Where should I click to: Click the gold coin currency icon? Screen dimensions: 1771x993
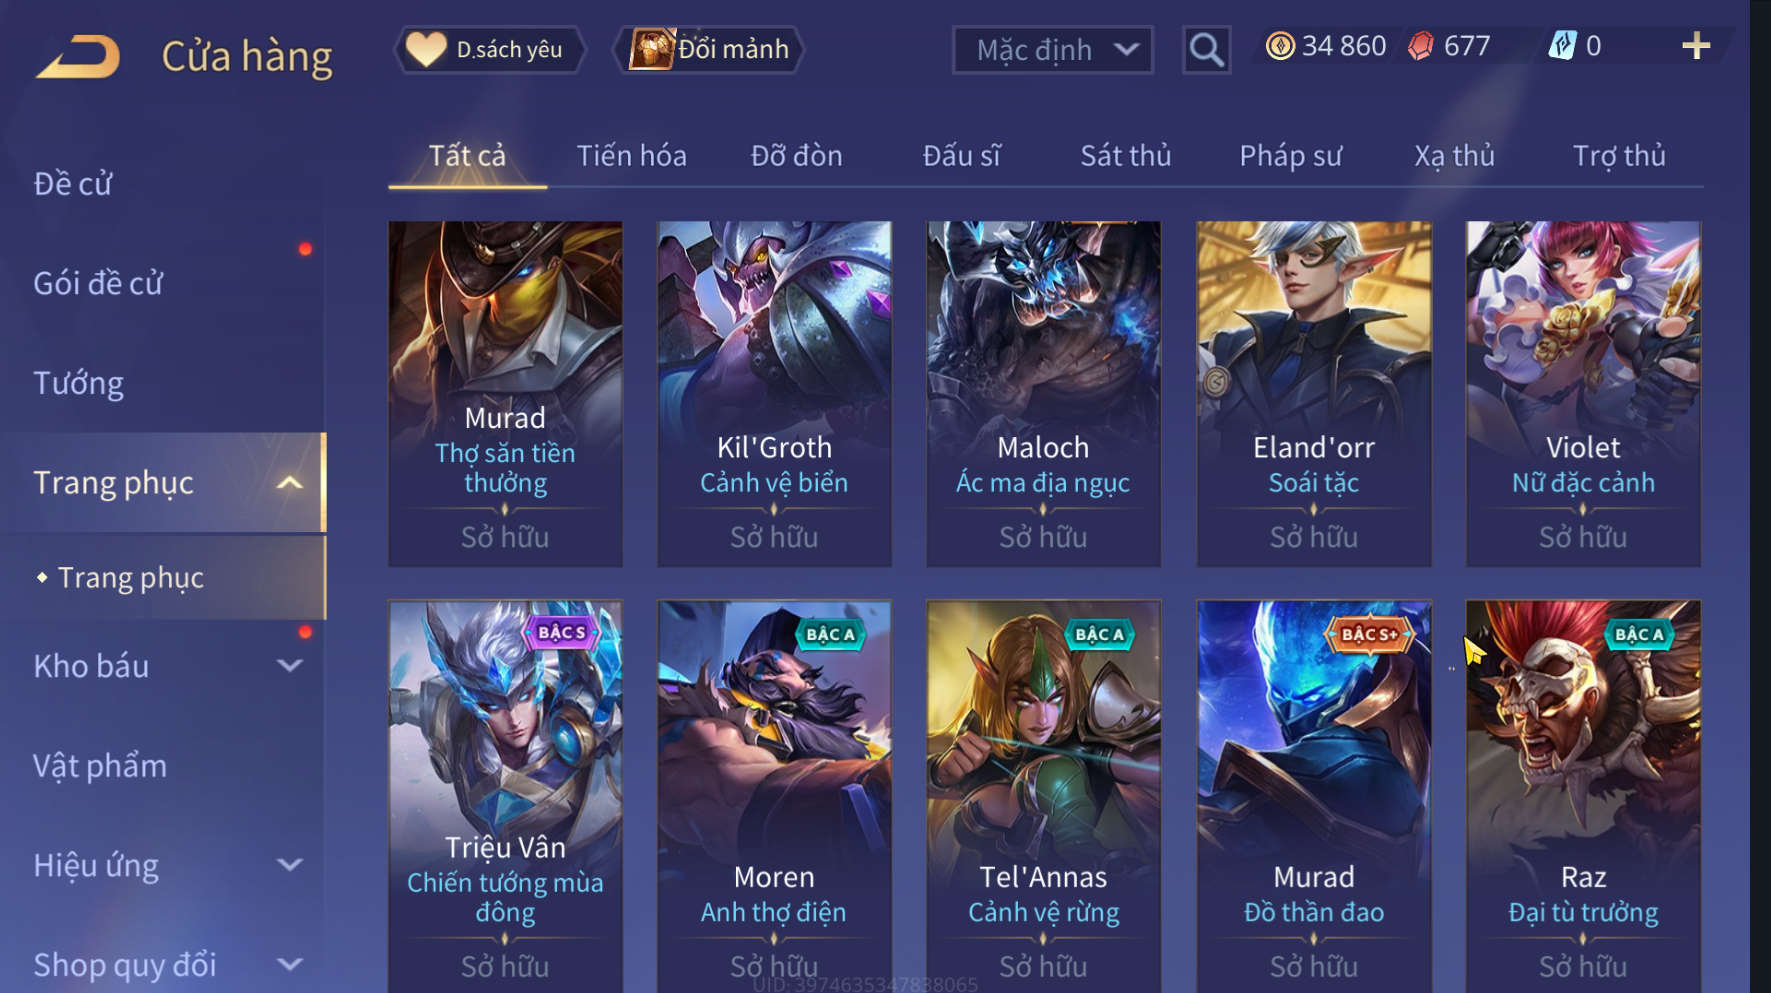click(1280, 46)
